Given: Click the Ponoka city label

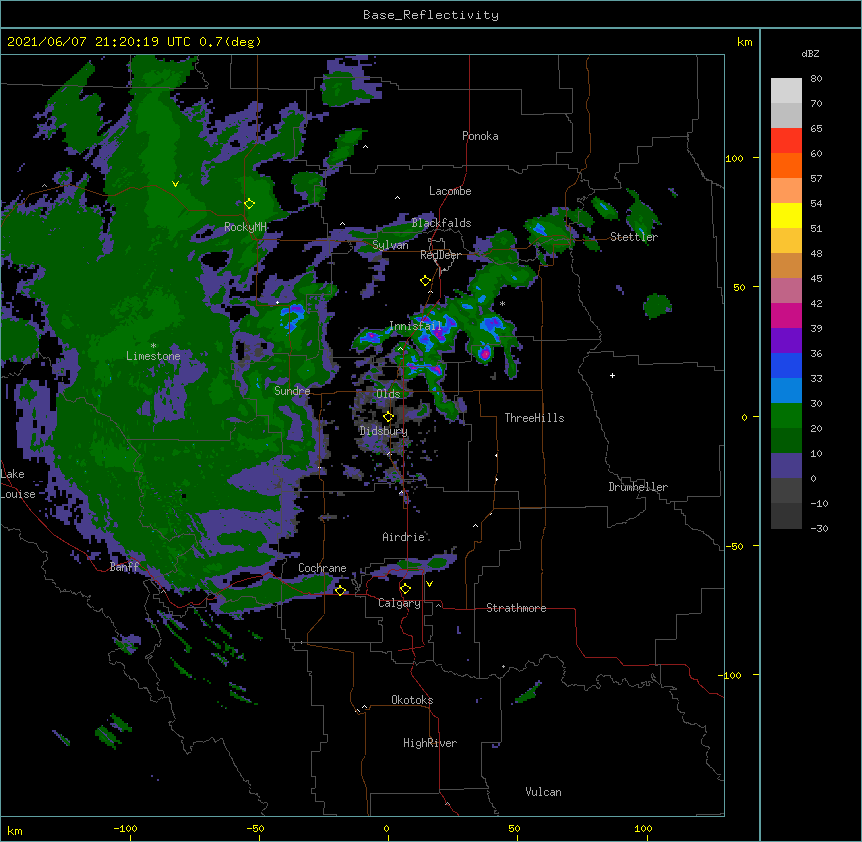Looking at the screenshot, I should point(480,136).
